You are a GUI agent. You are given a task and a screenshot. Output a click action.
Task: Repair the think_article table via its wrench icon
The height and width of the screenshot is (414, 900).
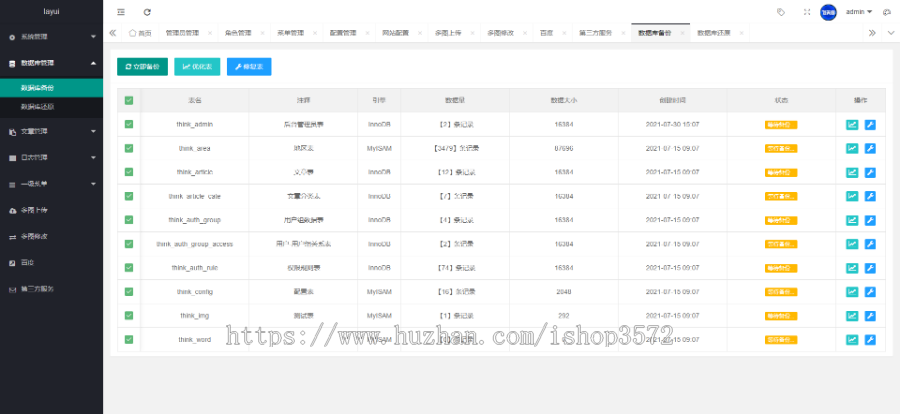(870, 172)
